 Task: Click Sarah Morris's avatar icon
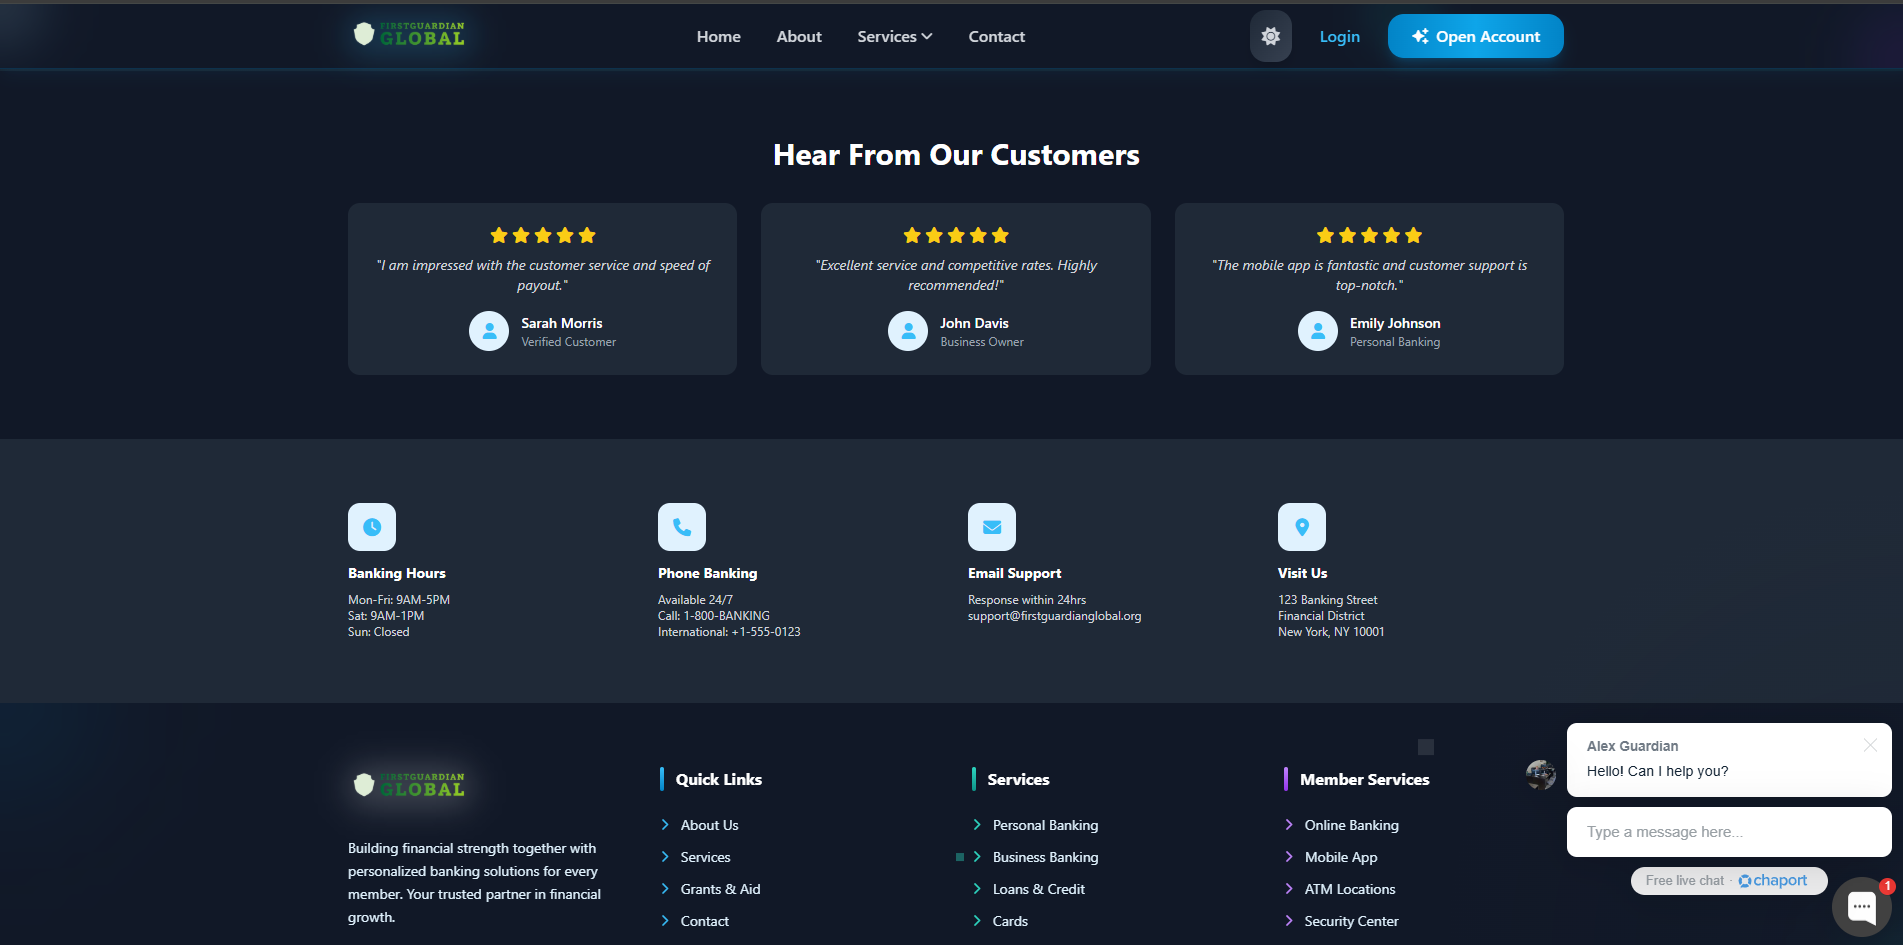point(489,331)
